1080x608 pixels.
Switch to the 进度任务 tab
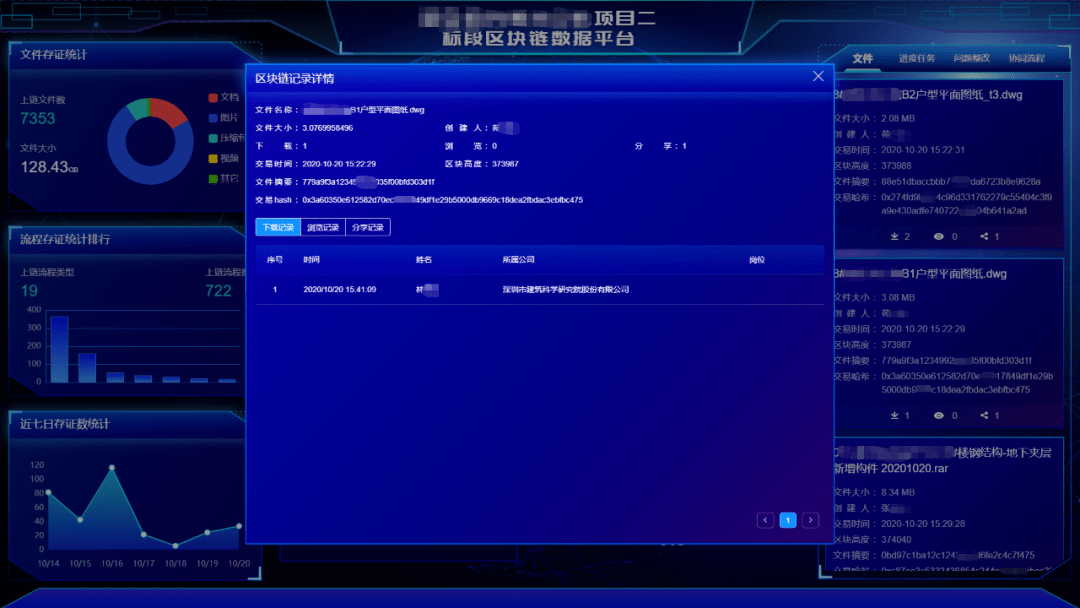(917, 59)
